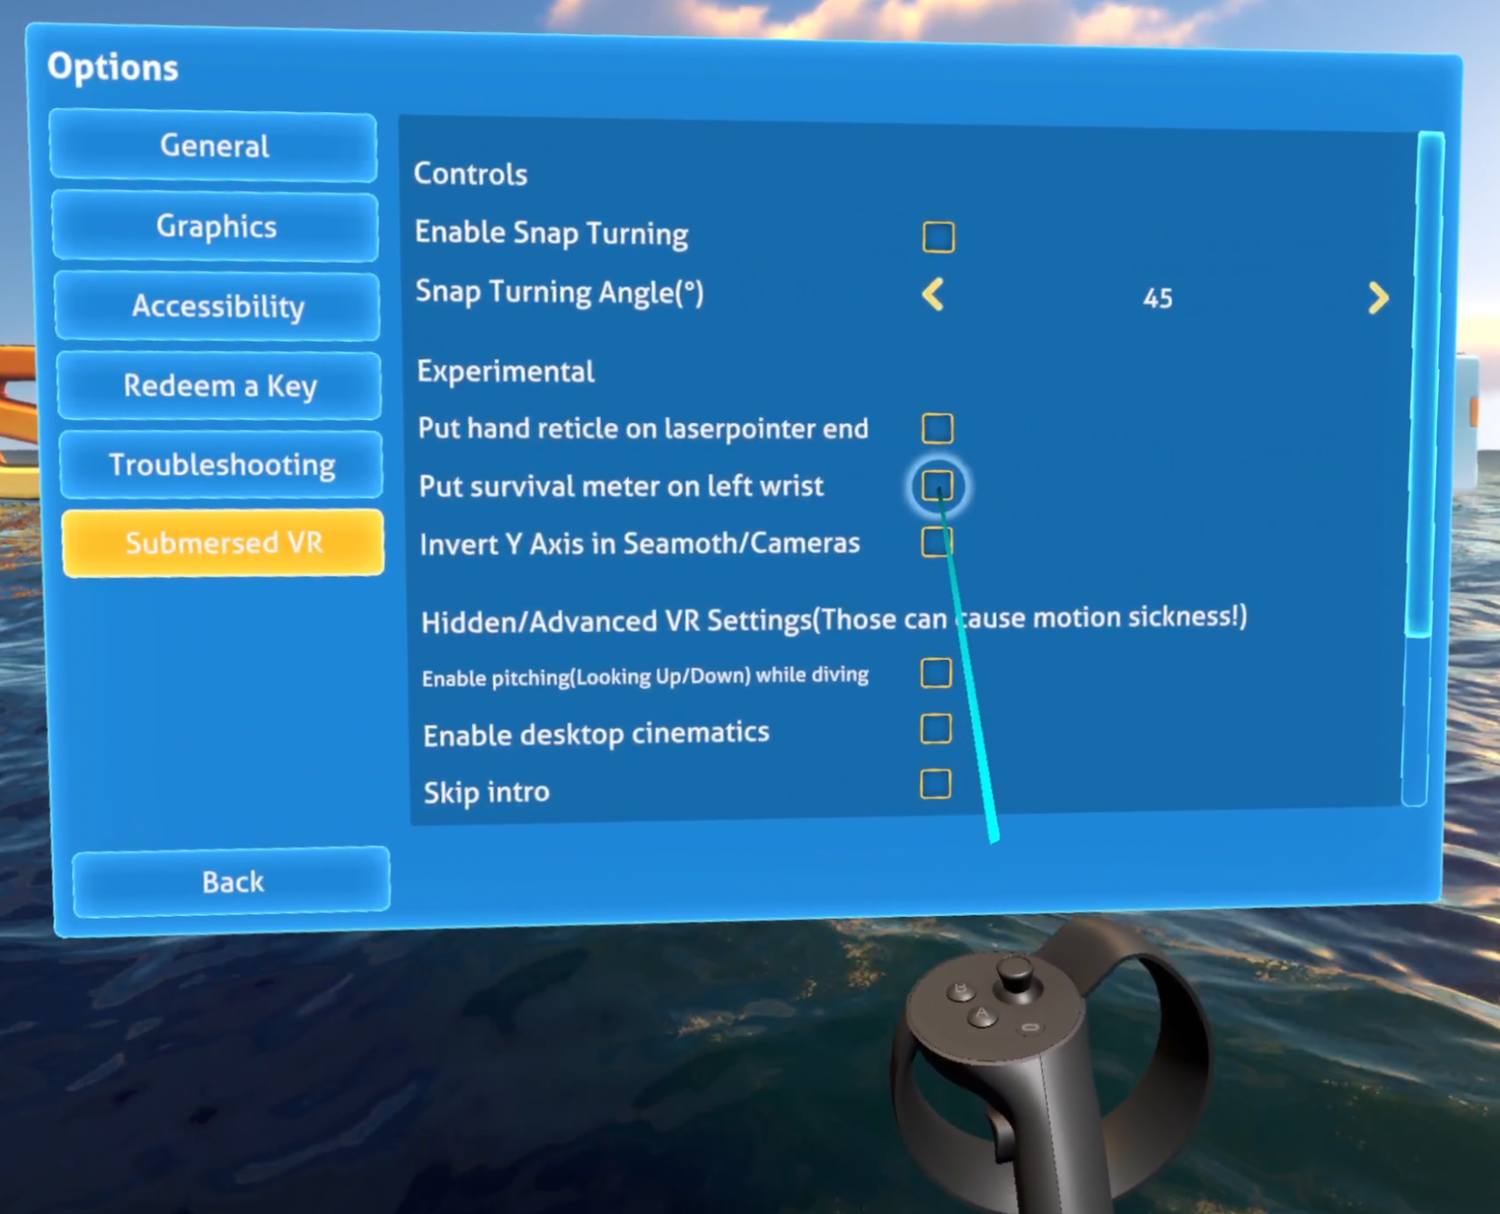Screen dimensions: 1500x1214
Task: Click the 45 degree angle value
Action: (x=1156, y=297)
